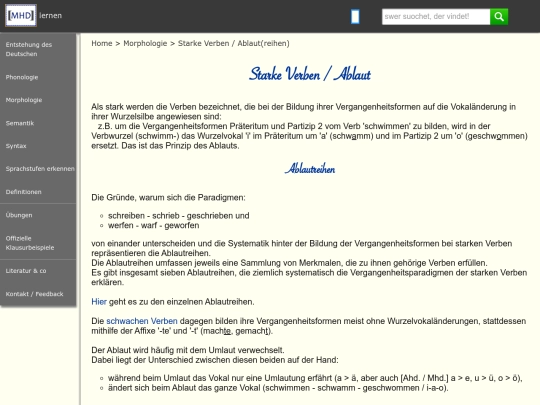Click the green search magnifier button

(x=499, y=17)
